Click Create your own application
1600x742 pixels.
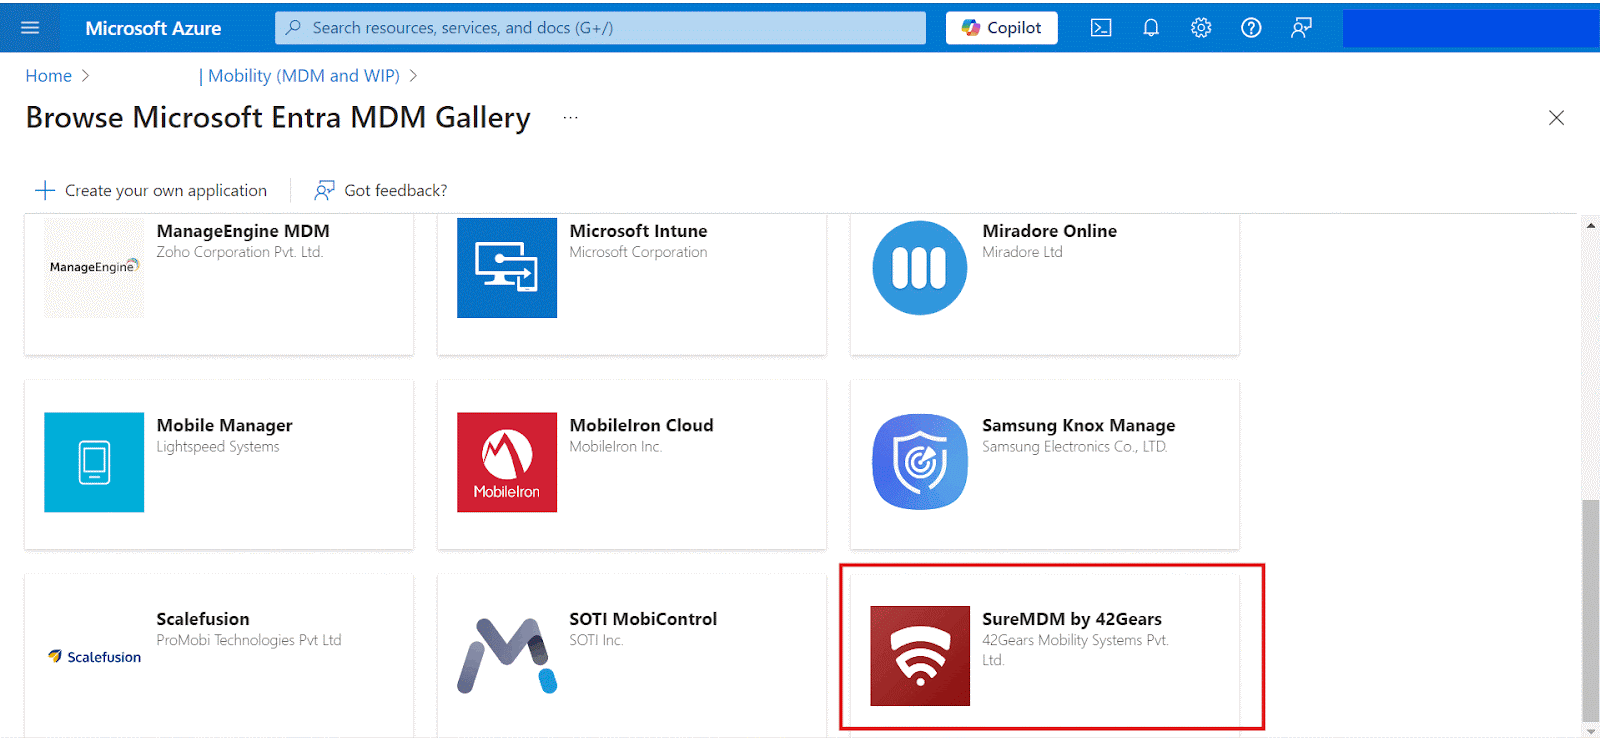coord(151,190)
